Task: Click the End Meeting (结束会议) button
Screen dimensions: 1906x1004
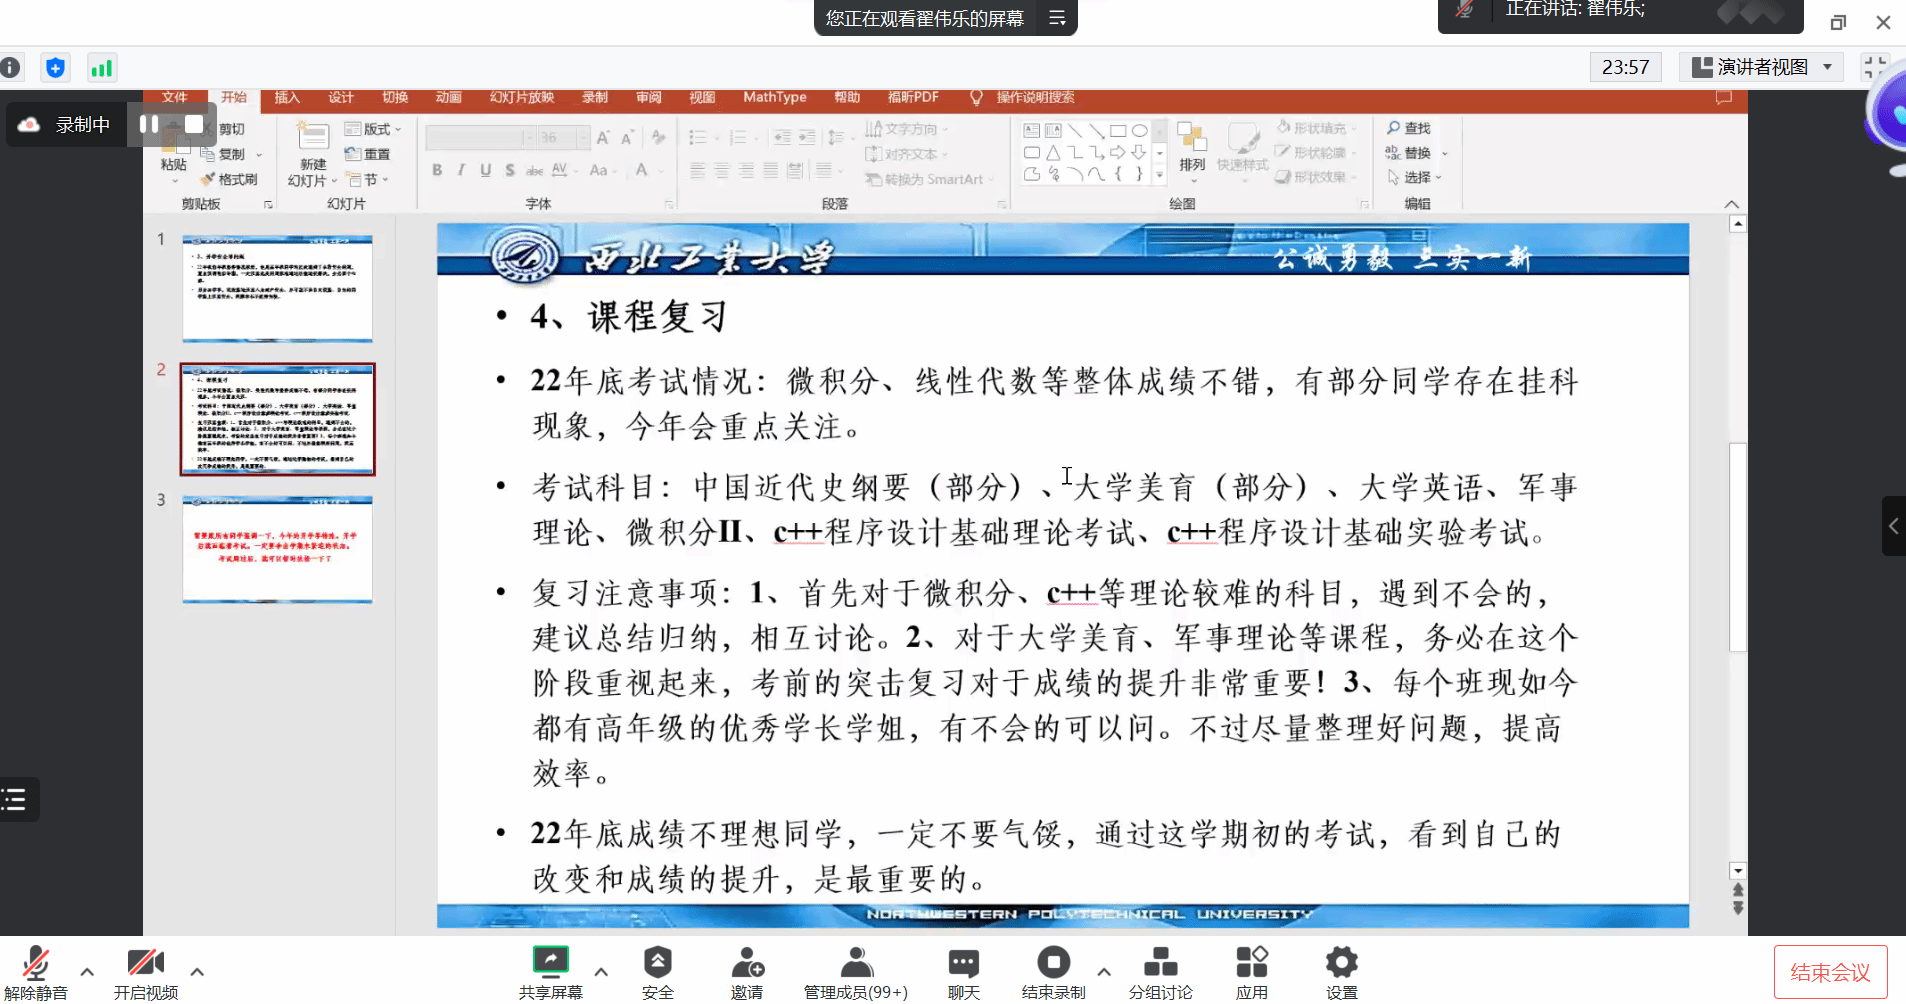Action: click(x=1830, y=972)
